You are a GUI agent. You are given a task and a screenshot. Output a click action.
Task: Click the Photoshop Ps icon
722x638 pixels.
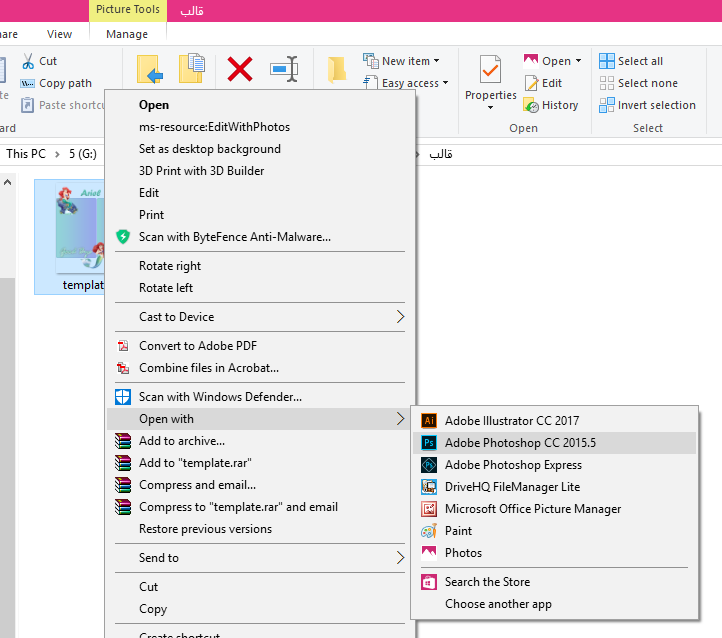point(429,443)
